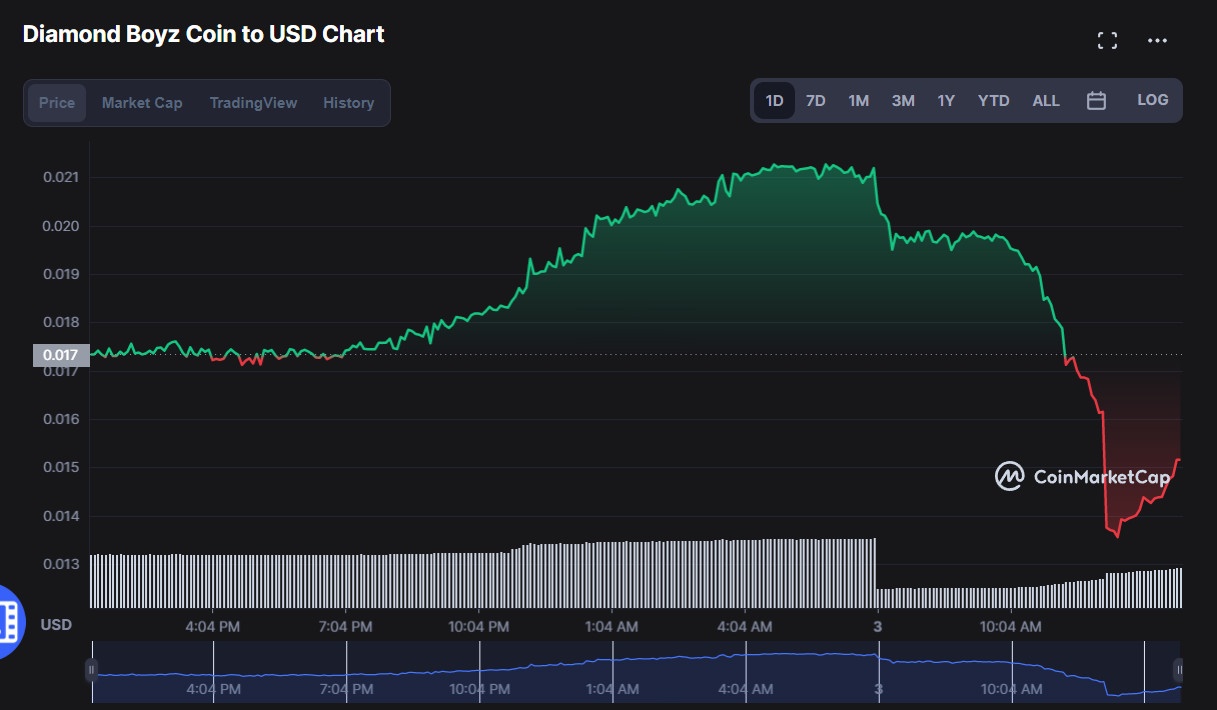Toggle LOG scale on the chart
This screenshot has height=710, width=1217.
[x=1152, y=100]
